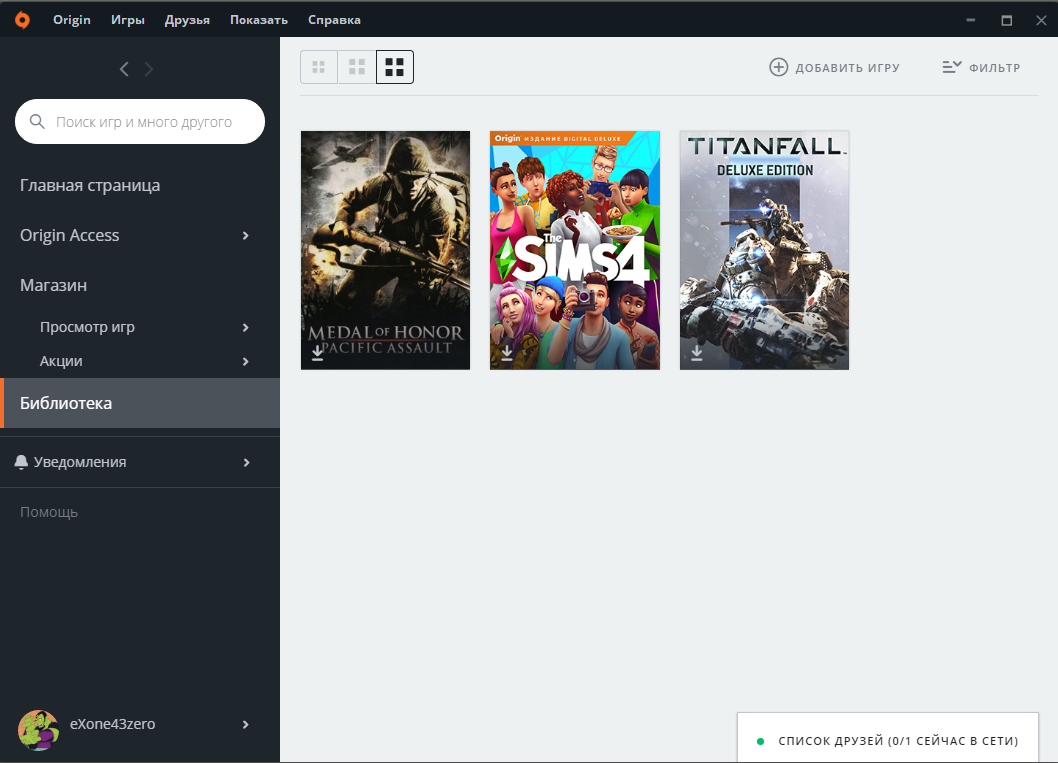The height and width of the screenshot is (763, 1058).
Task: Click the eXone43zero avatar picture
Action: coord(38,730)
